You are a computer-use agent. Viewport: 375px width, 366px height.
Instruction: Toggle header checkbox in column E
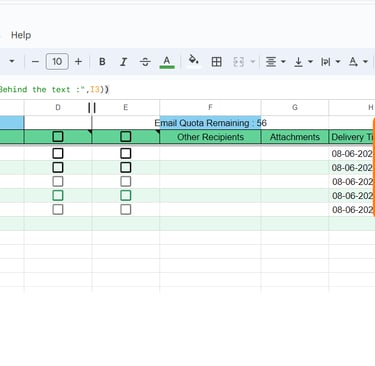point(126,137)
